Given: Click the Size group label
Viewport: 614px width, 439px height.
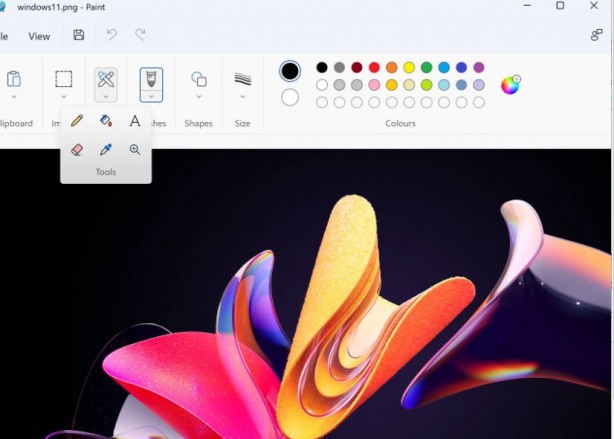Looking at the screenshot, I should 242,123.
